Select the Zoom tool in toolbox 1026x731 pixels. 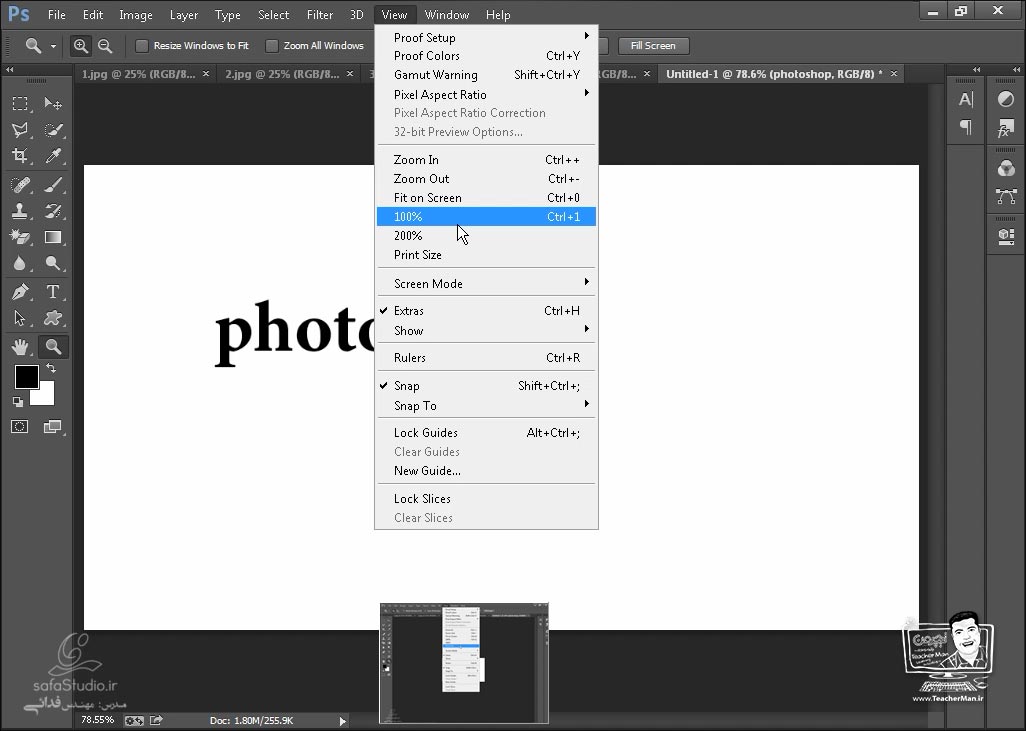(x=53, y=347)
